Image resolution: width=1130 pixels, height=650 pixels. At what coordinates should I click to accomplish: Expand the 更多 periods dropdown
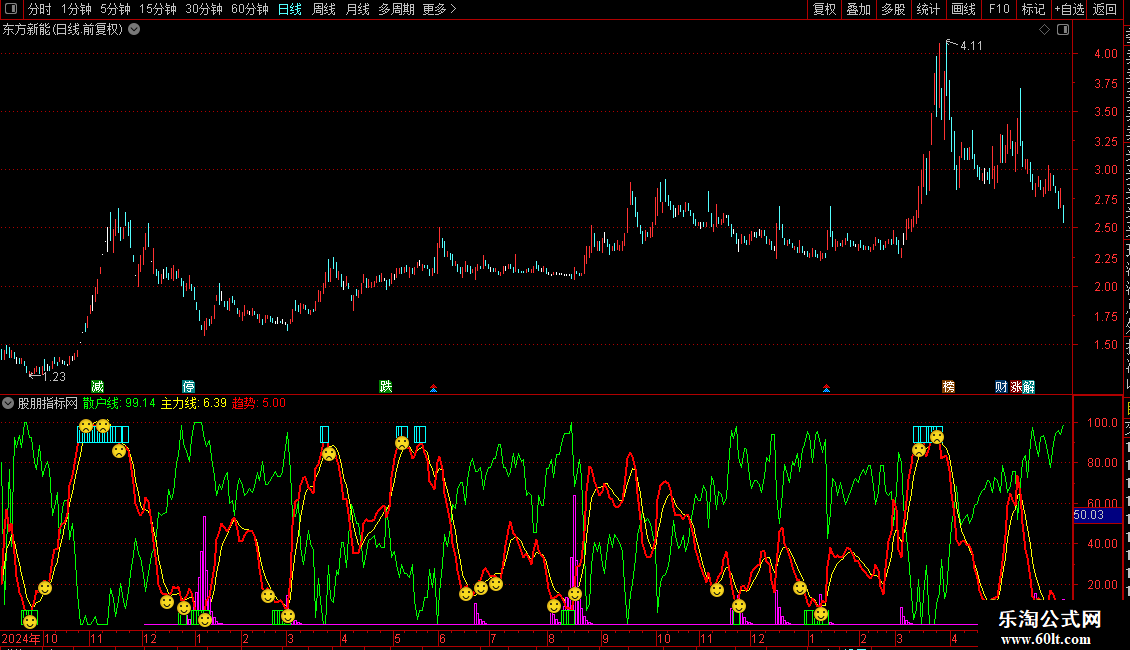440,9
